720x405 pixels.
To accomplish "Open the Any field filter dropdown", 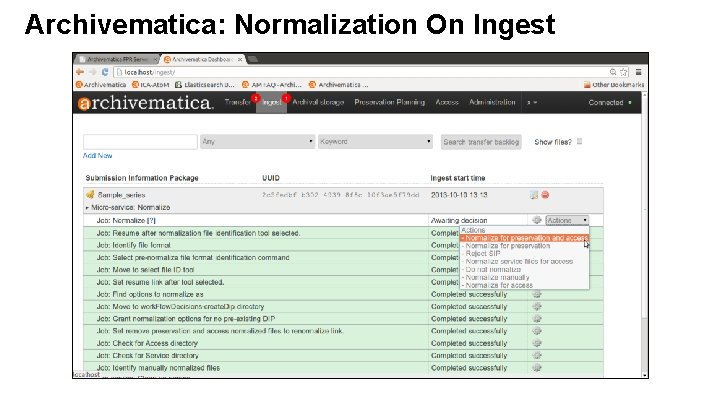I will click(x=256, y=142).
